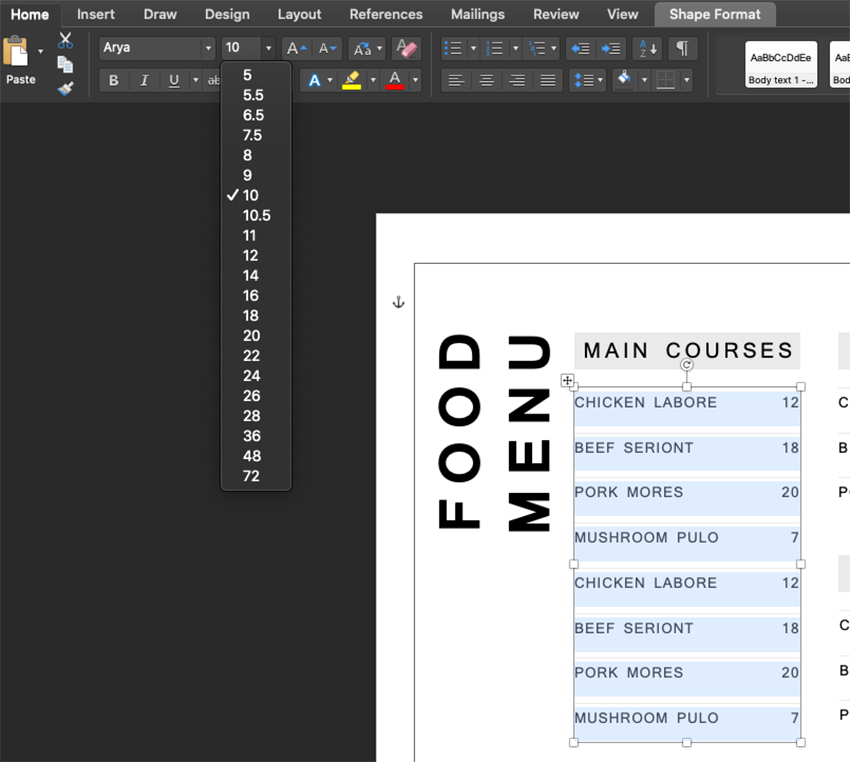This screenshot has height=762, width=850.
Task: Click the Clear Formatting eraser icon
Action: (x=405, y=47)
